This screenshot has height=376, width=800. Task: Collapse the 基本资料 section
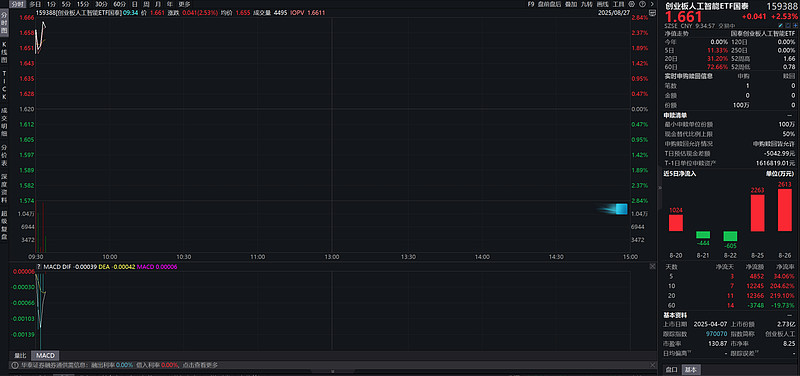tap(790, 315)
